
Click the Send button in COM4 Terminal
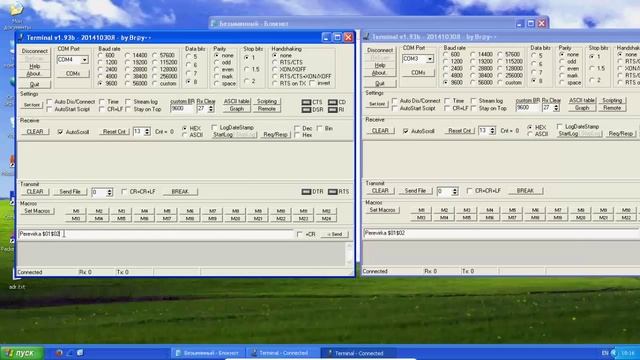click(x=334, y=234)
